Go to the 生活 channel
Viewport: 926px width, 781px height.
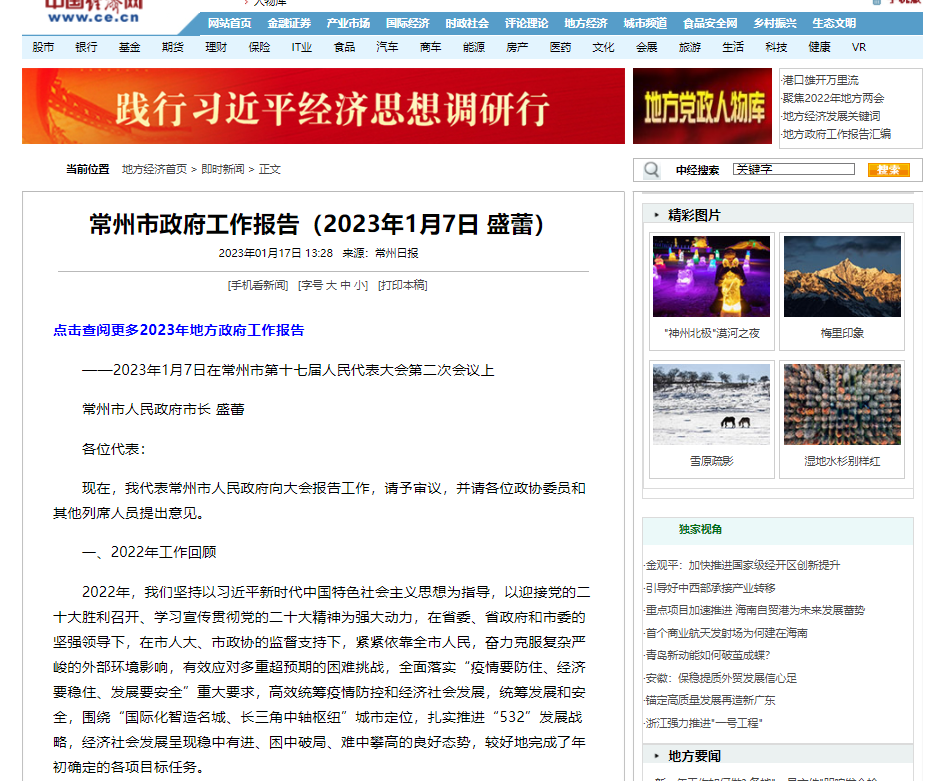733,47
